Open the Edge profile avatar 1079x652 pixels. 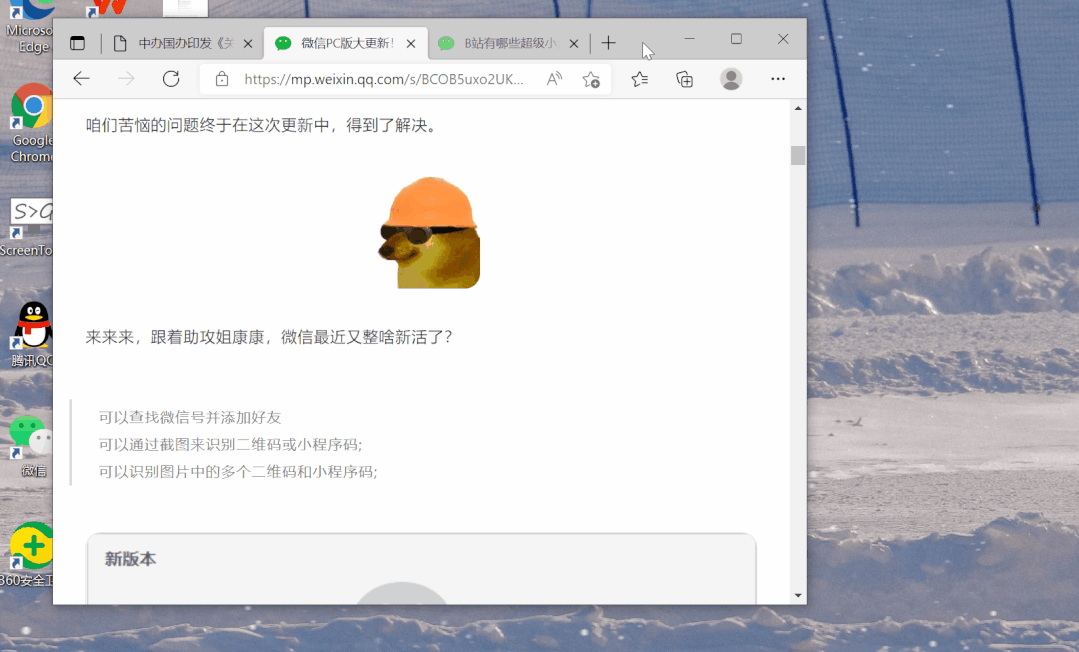[731, 79]
